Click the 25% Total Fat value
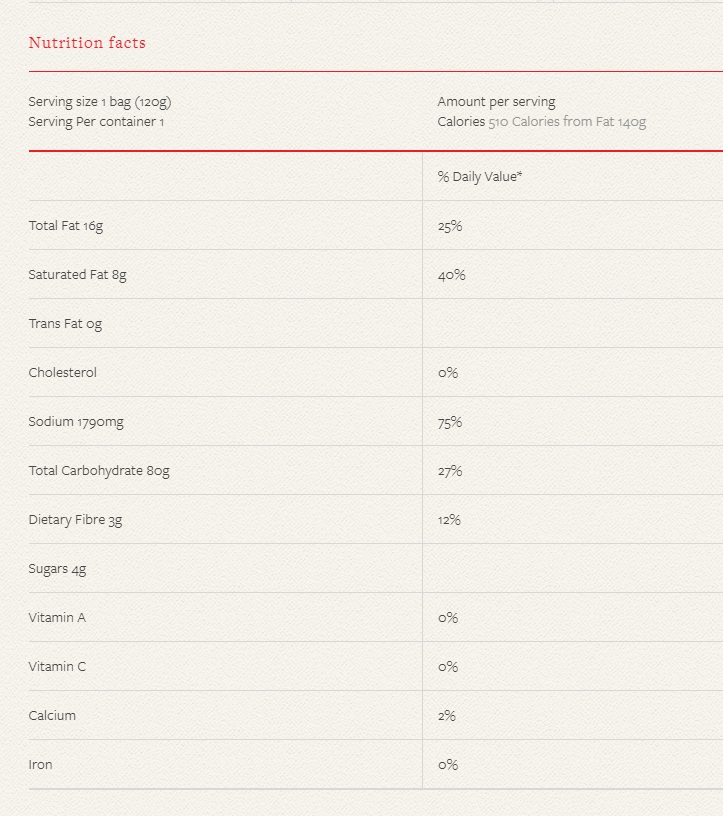723x816 pixels. point(450,226)
